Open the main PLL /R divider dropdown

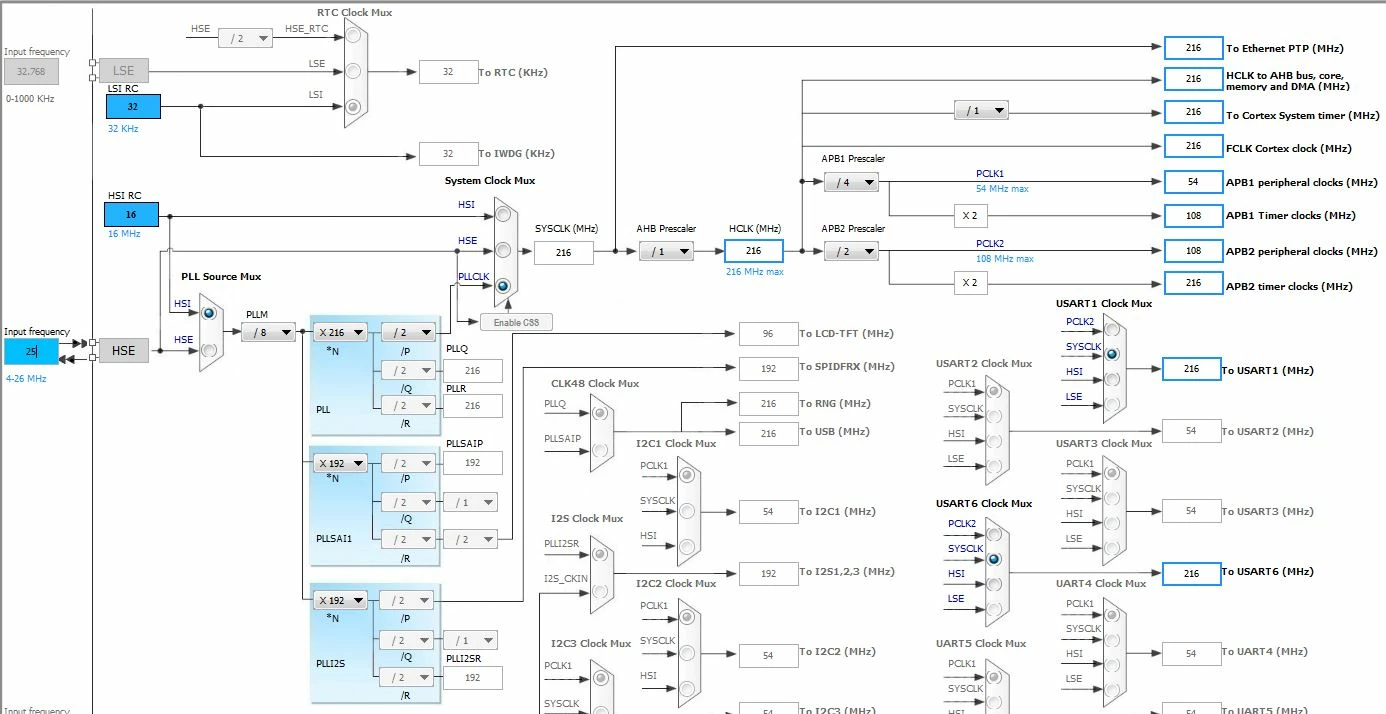click(408, 405)
